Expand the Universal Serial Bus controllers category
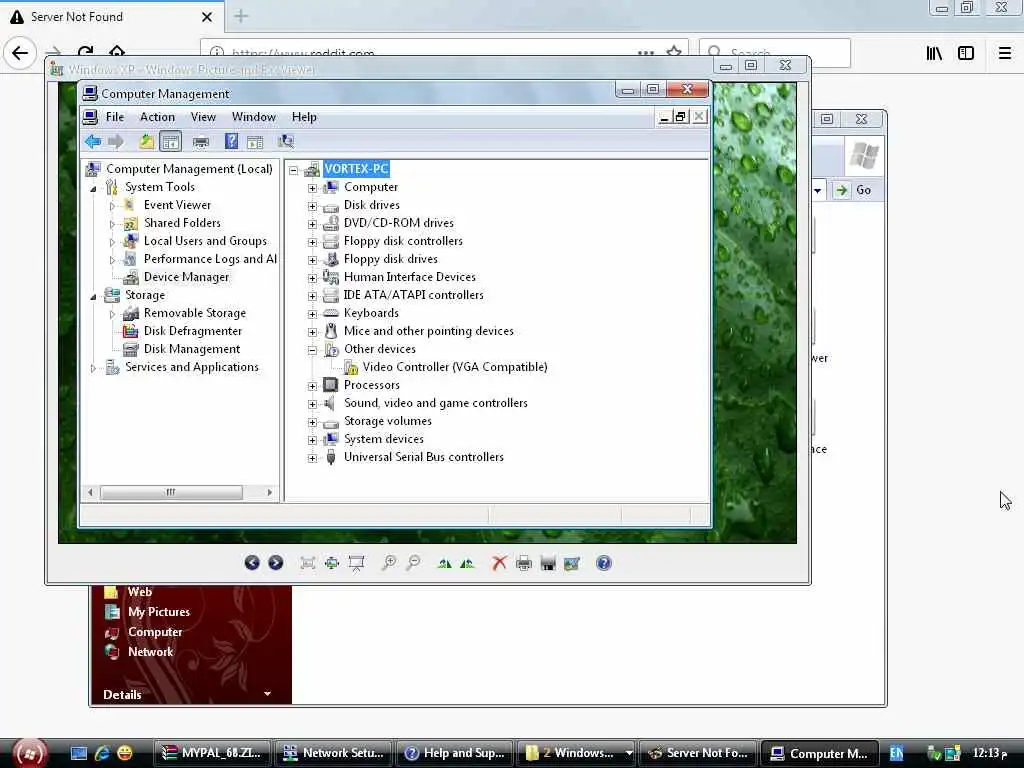The image size is (1024, 768). 312,458
